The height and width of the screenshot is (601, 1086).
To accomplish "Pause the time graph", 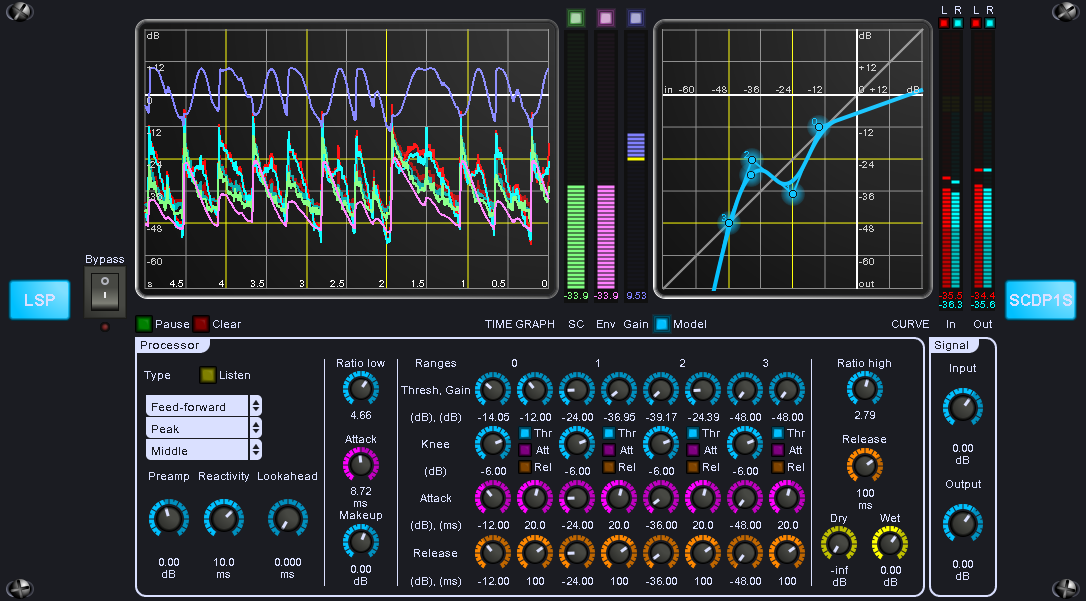I will point(144,324).
